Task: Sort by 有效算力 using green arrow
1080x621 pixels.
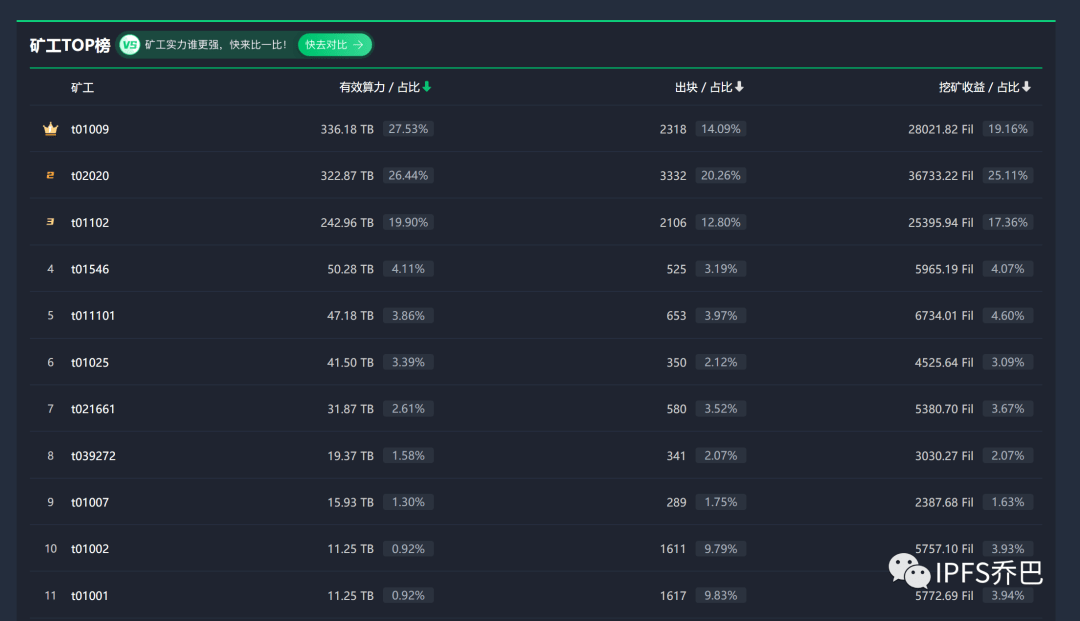Action: (x=427, y=87)
